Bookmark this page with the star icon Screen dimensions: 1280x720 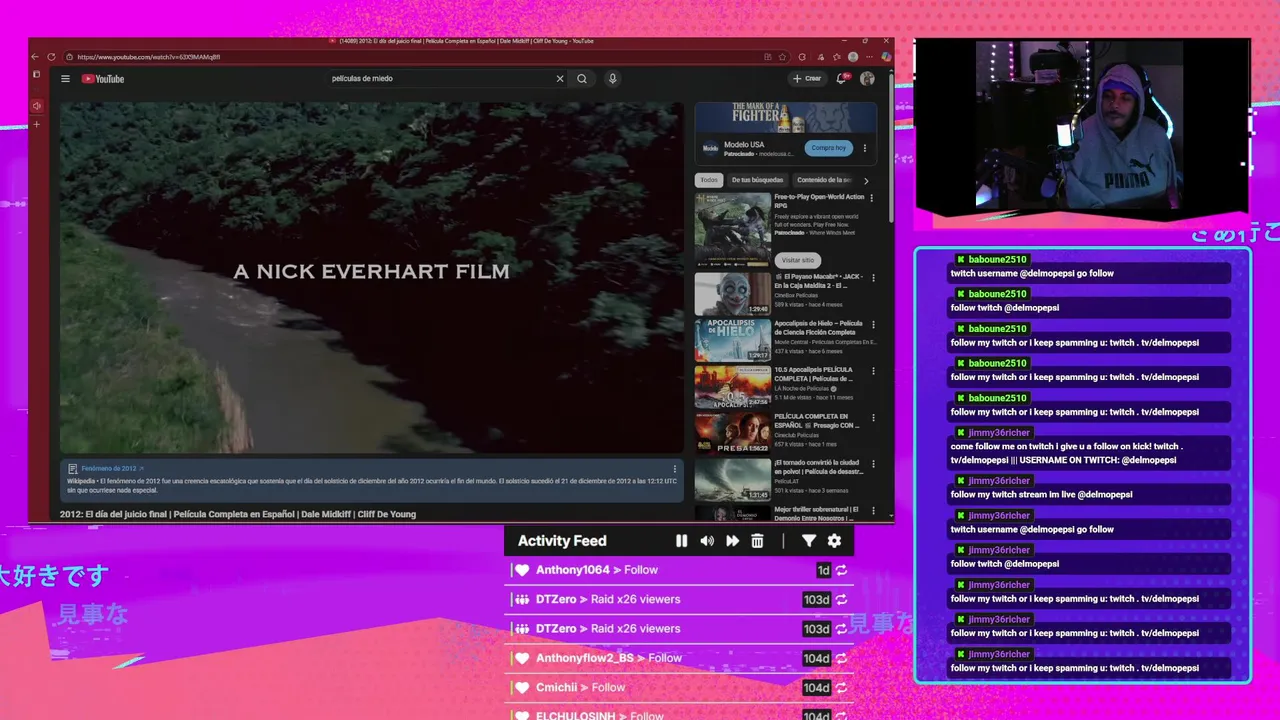click(783, 57)
